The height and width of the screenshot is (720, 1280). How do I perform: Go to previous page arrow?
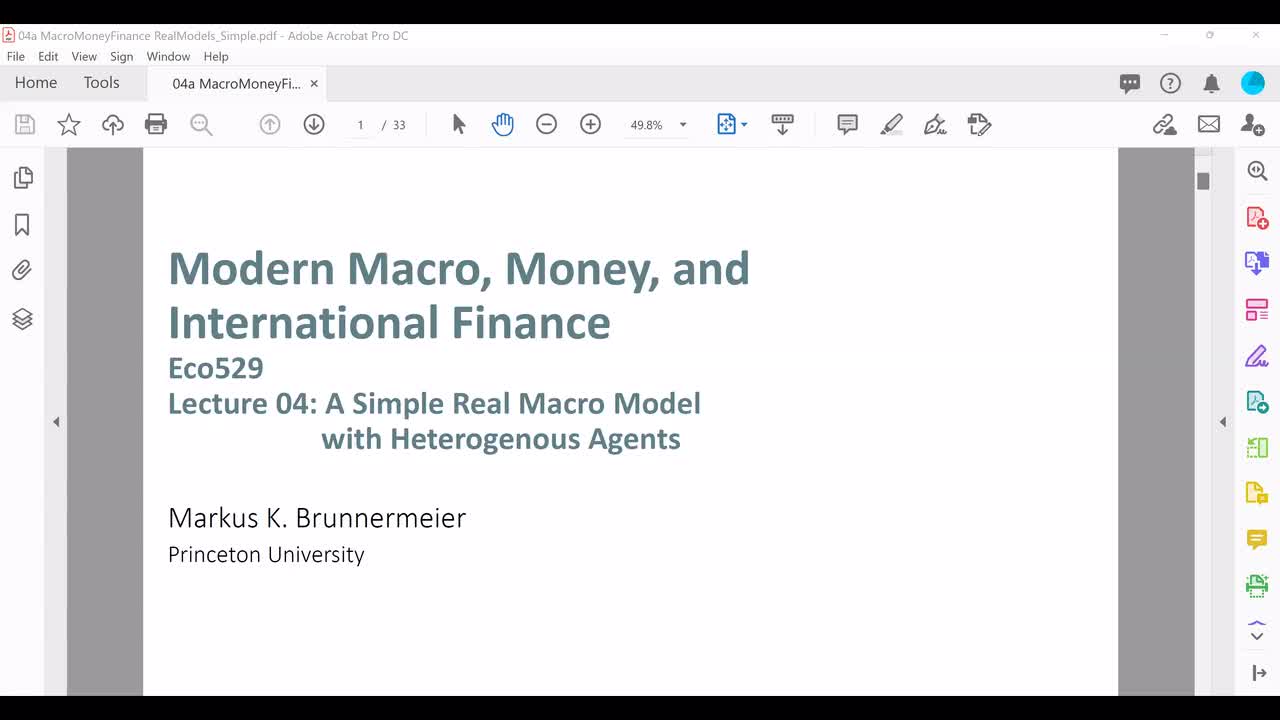(x=270, y=125)
